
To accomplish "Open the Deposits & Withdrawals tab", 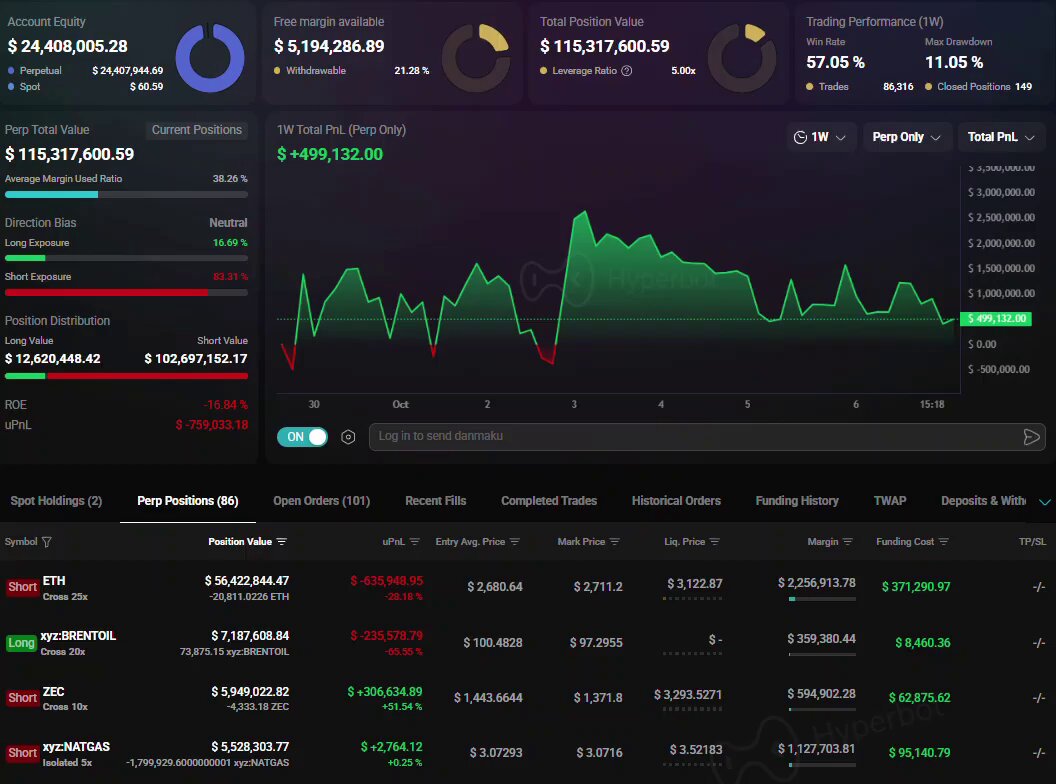I will coord(983,501).
